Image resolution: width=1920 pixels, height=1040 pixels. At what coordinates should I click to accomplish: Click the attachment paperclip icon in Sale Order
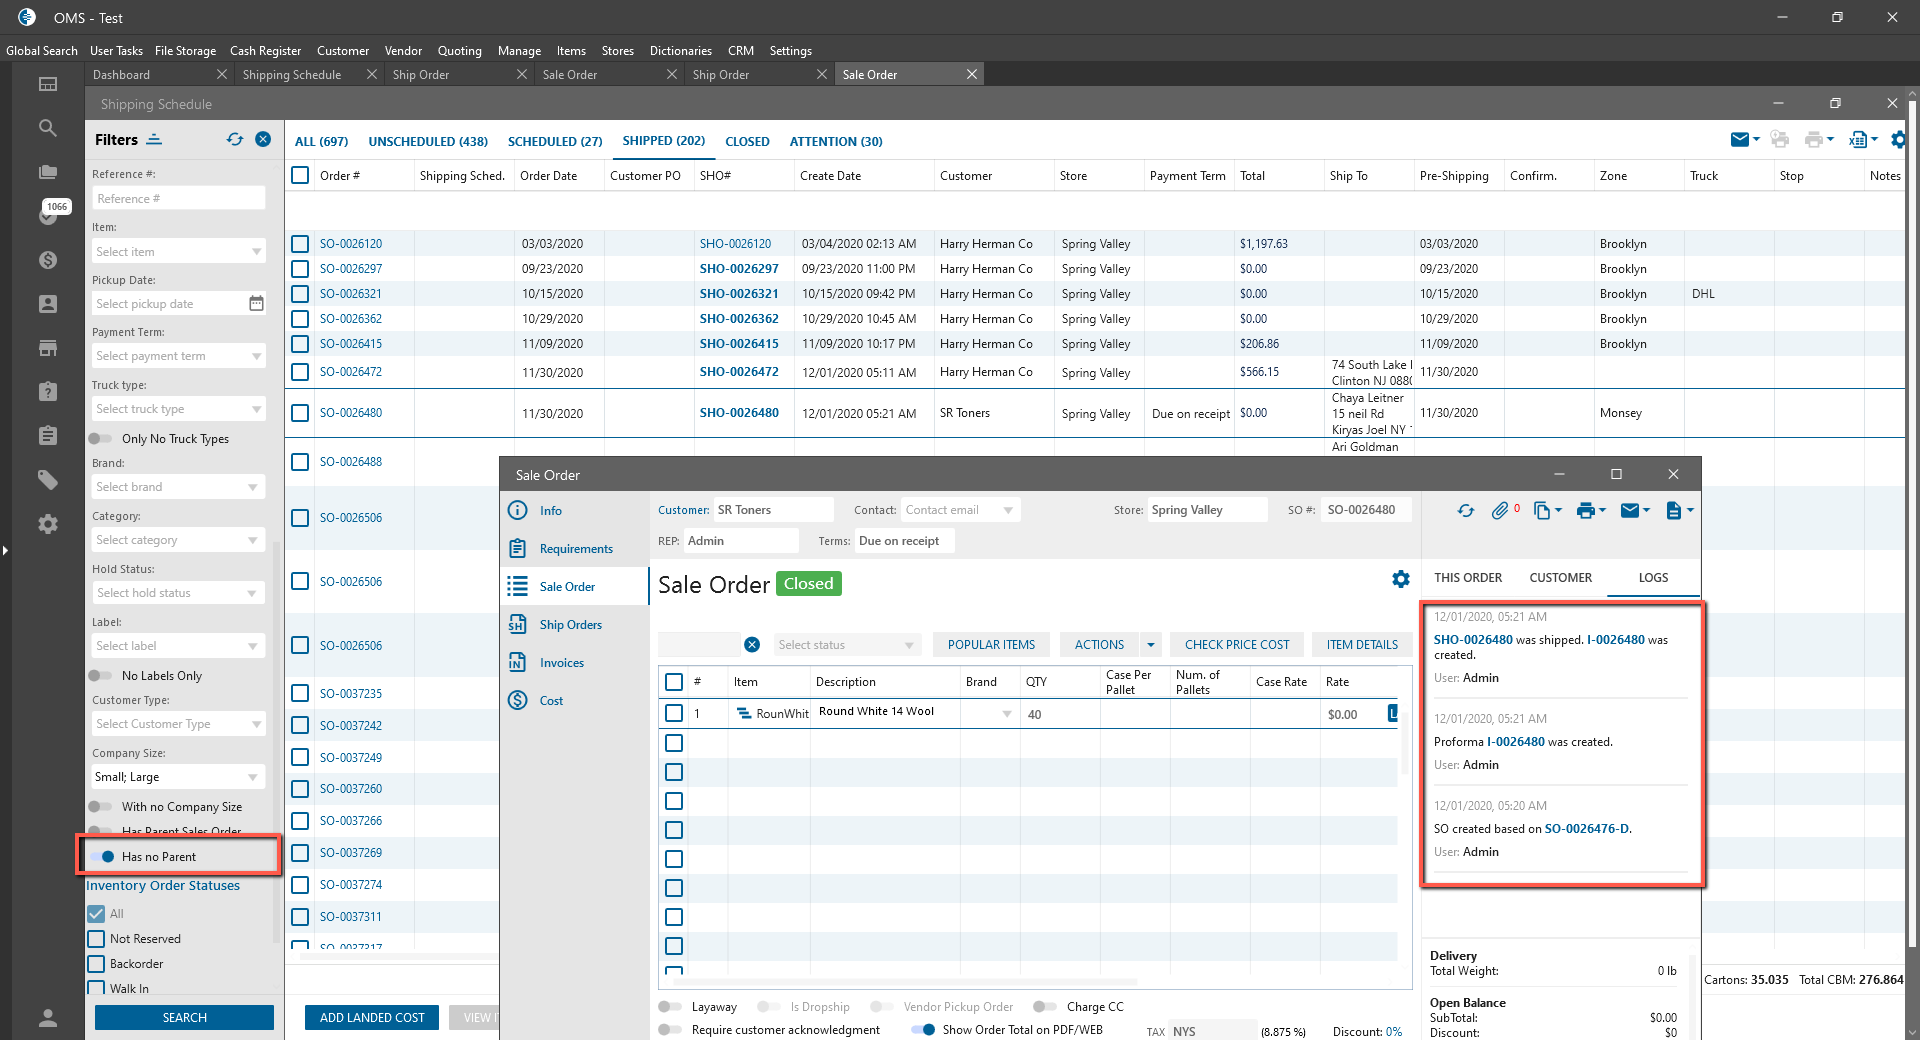click(x=1499, y=511)
